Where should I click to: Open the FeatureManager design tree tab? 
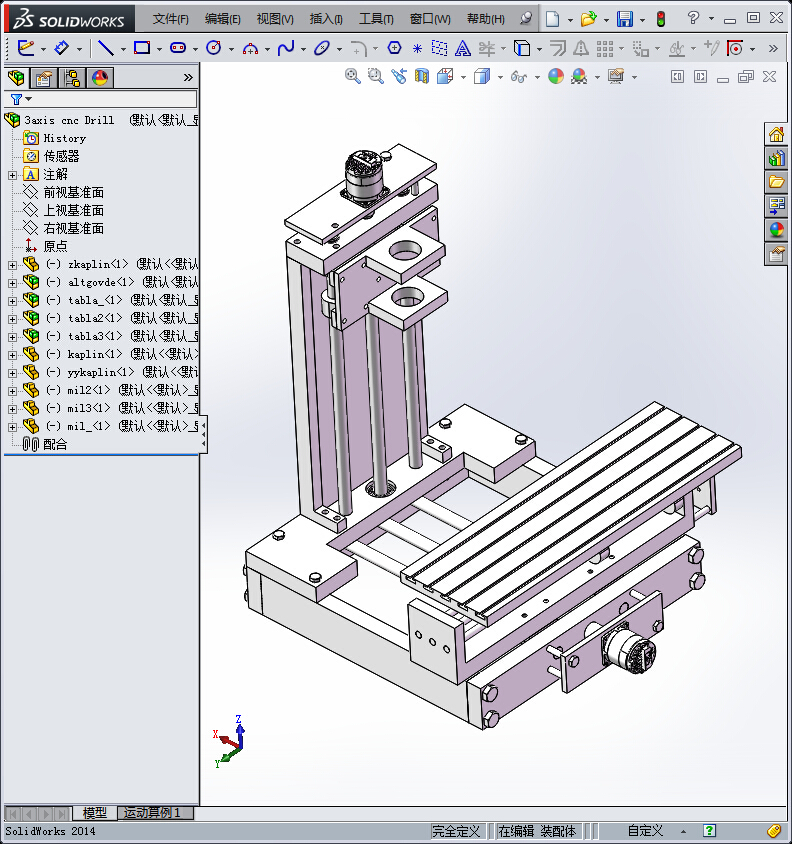[16, 78]
